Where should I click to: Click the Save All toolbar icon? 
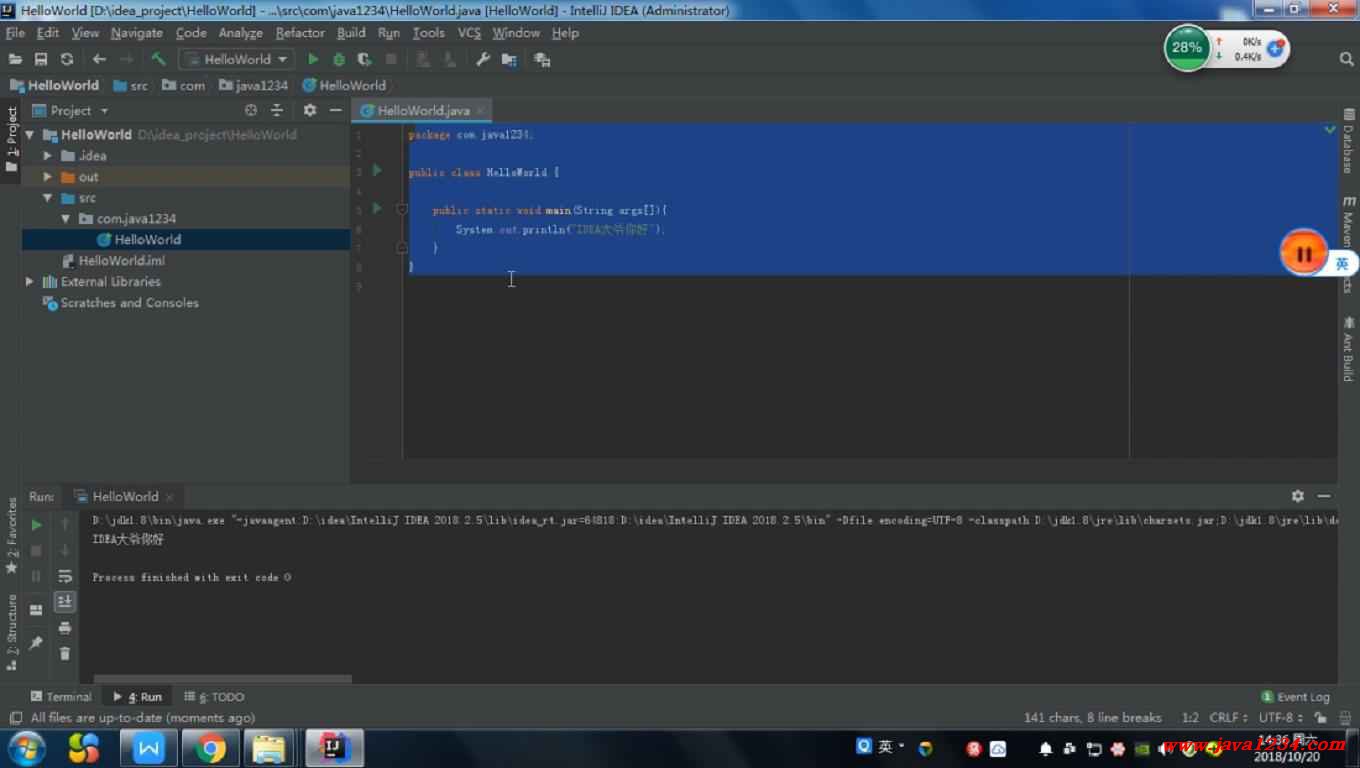(x=41, y=59)
